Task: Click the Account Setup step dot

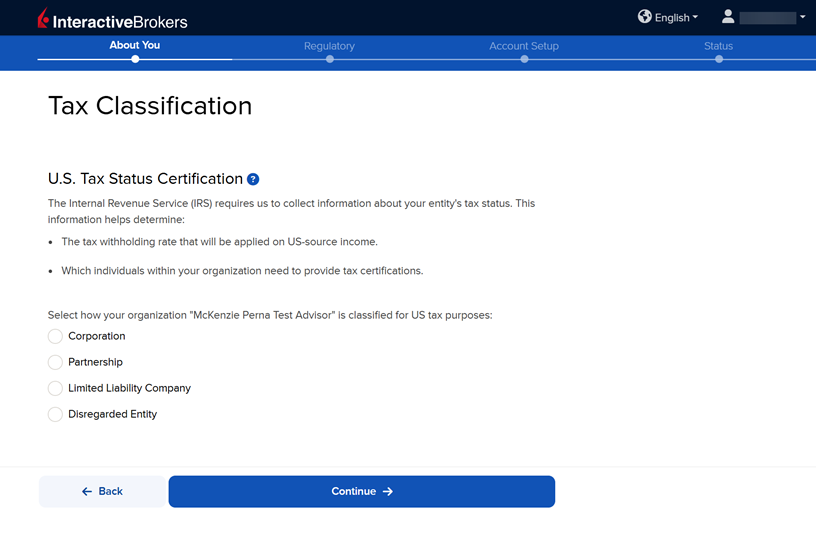Action: [x=524, y=59]
